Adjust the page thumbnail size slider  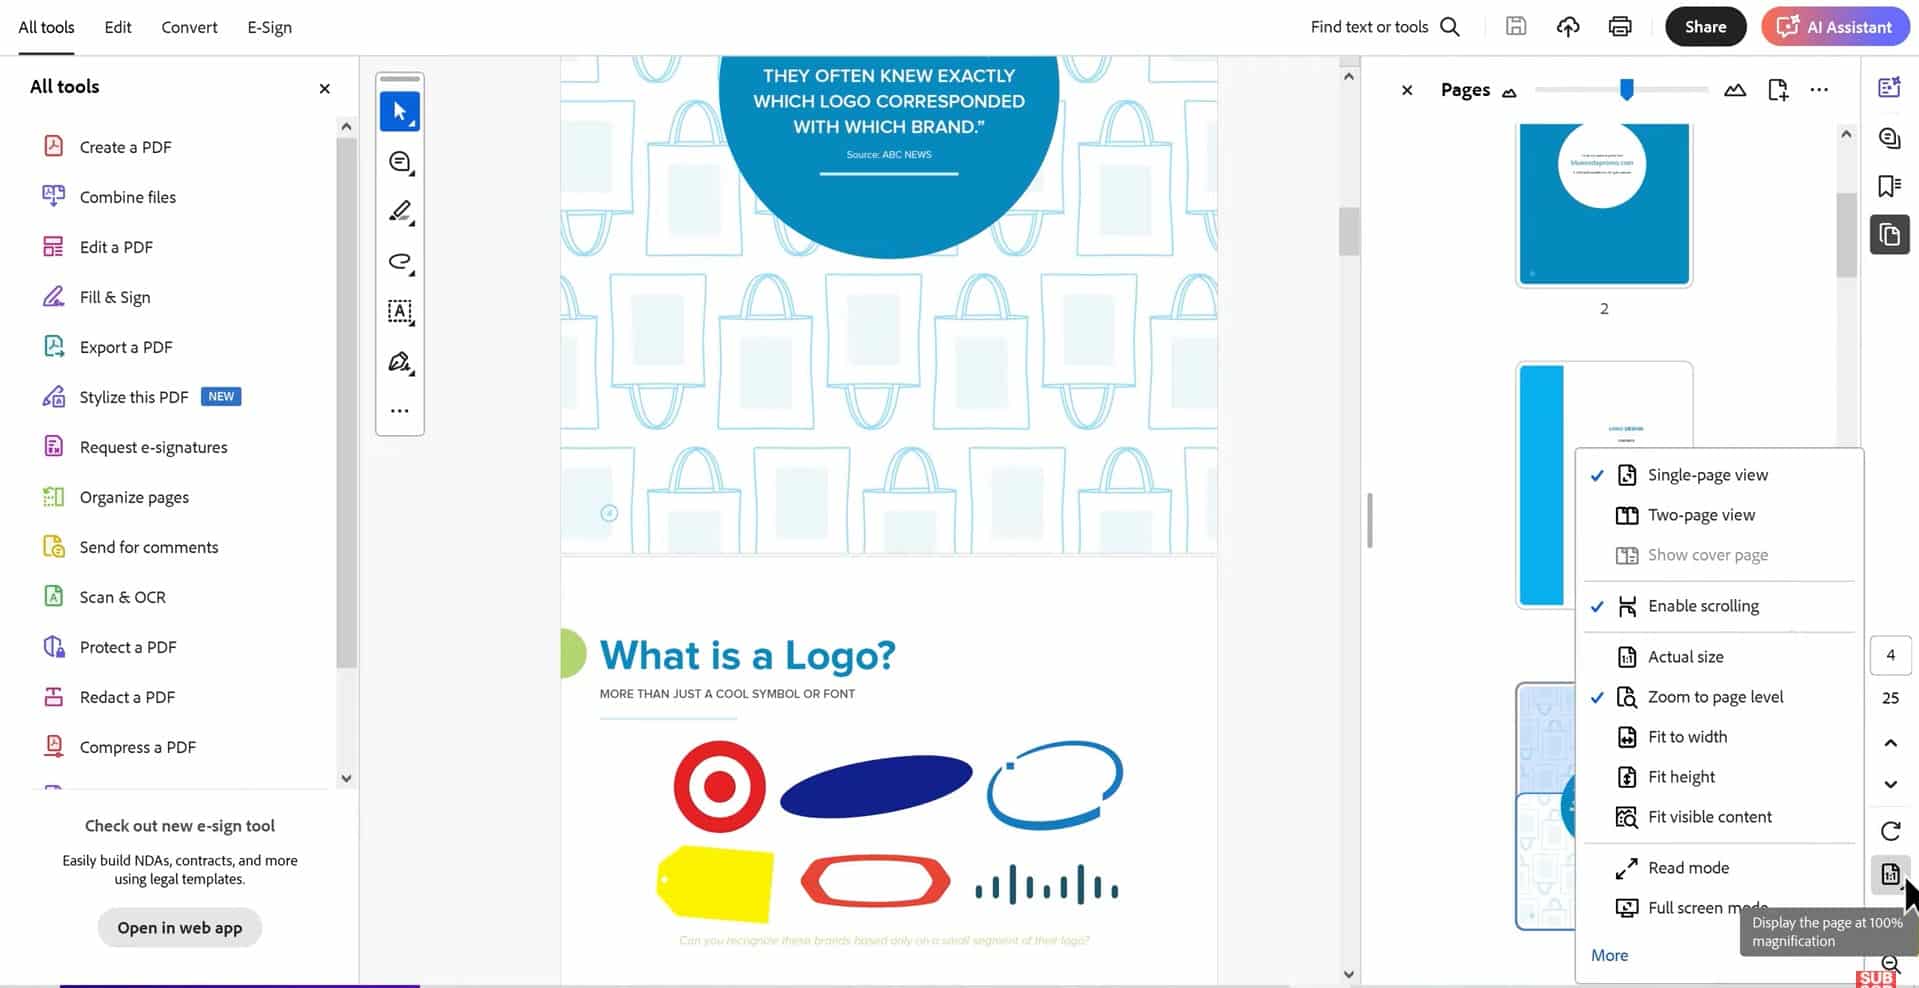click(1626, 89)
